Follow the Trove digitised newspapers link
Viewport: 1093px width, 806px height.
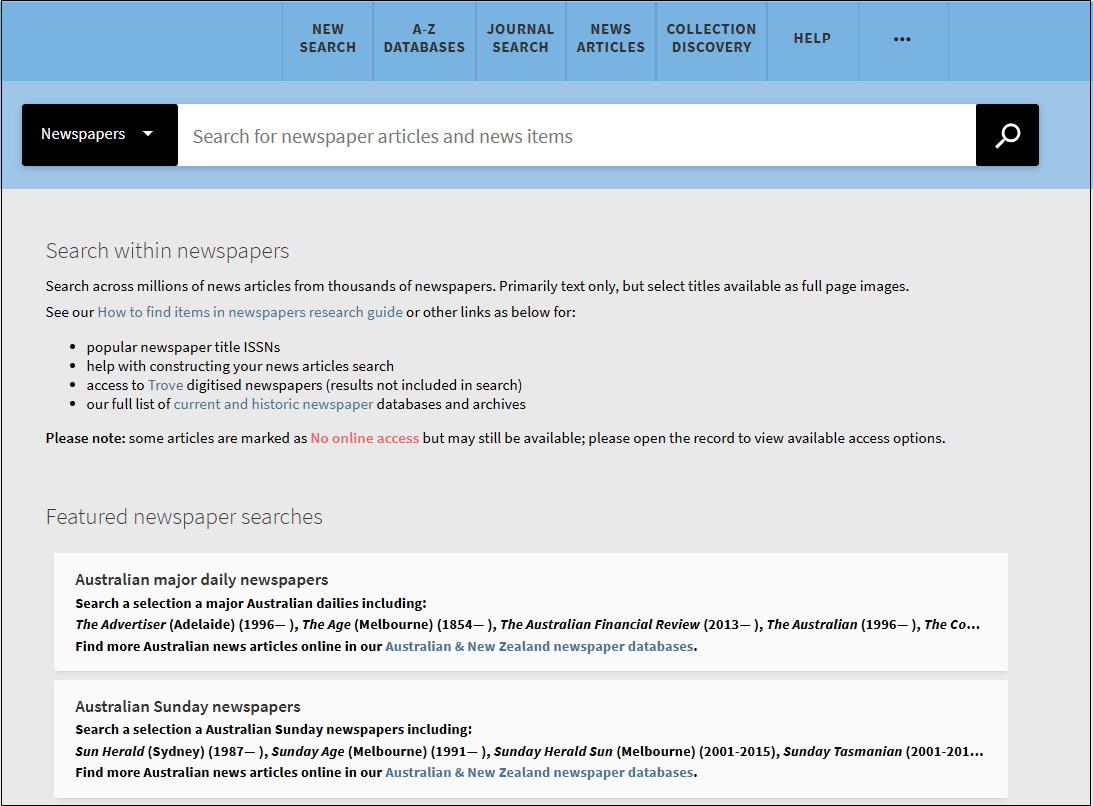click(165, 385)
